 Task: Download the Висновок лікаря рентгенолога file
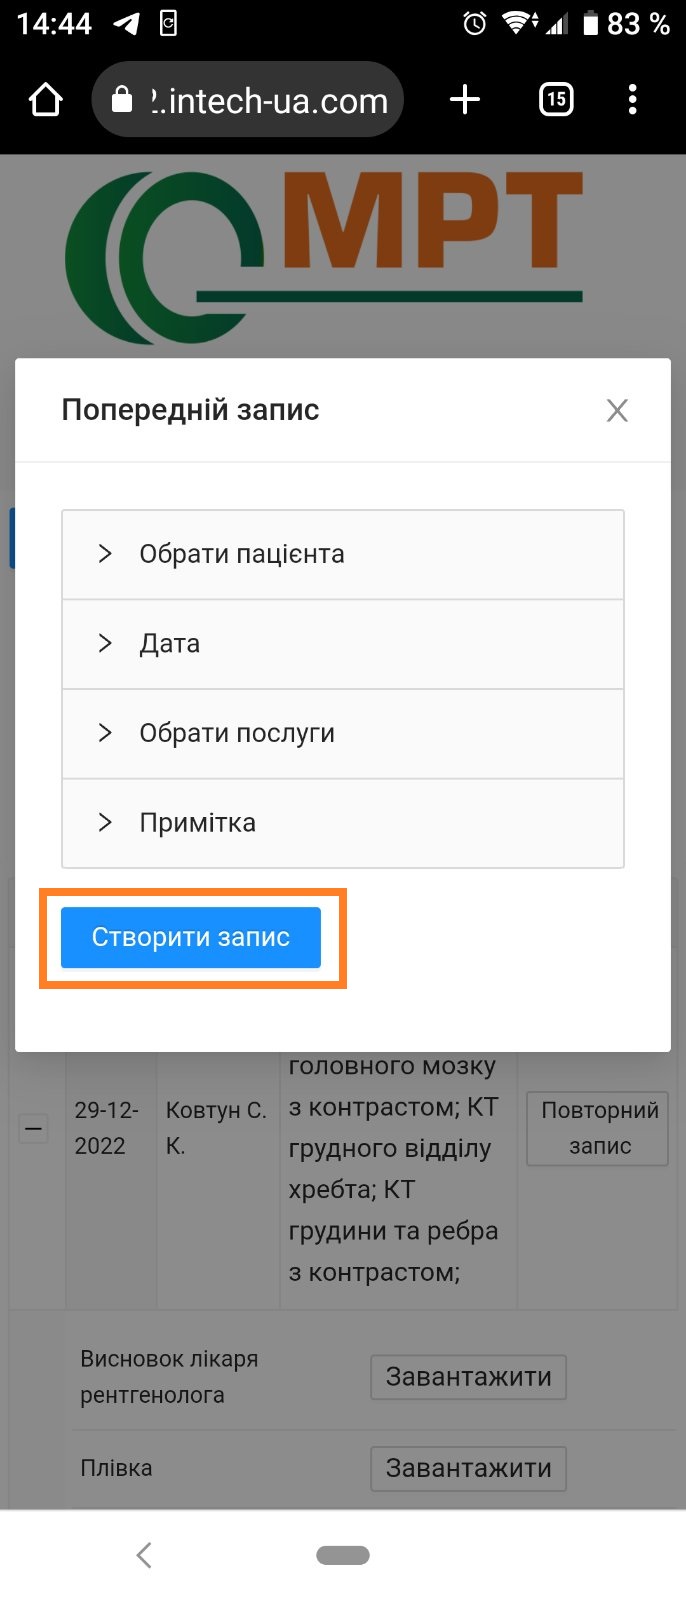coord(468,1377)
